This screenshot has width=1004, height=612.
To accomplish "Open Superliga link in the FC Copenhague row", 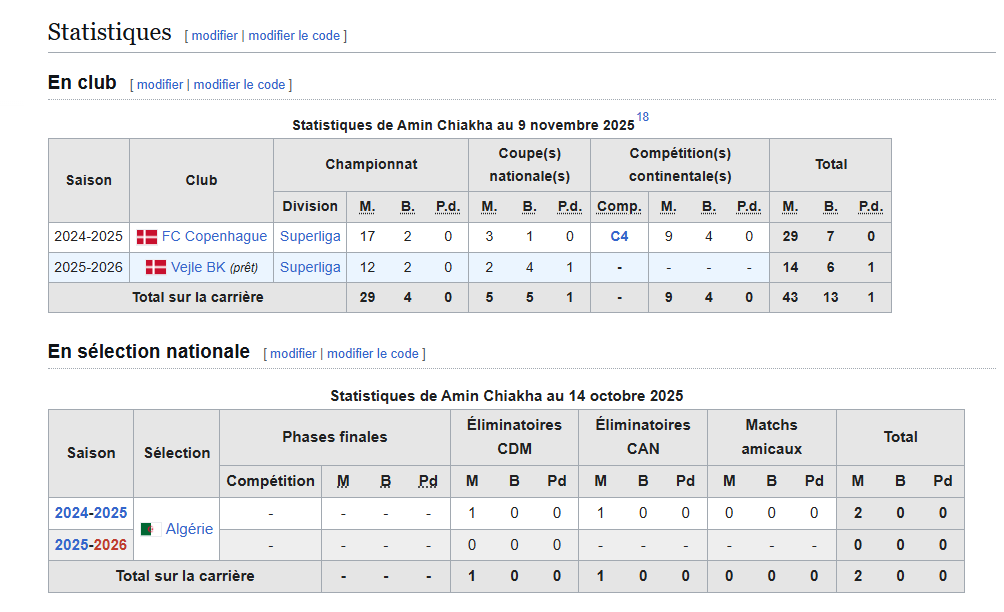I will (310, 237).
